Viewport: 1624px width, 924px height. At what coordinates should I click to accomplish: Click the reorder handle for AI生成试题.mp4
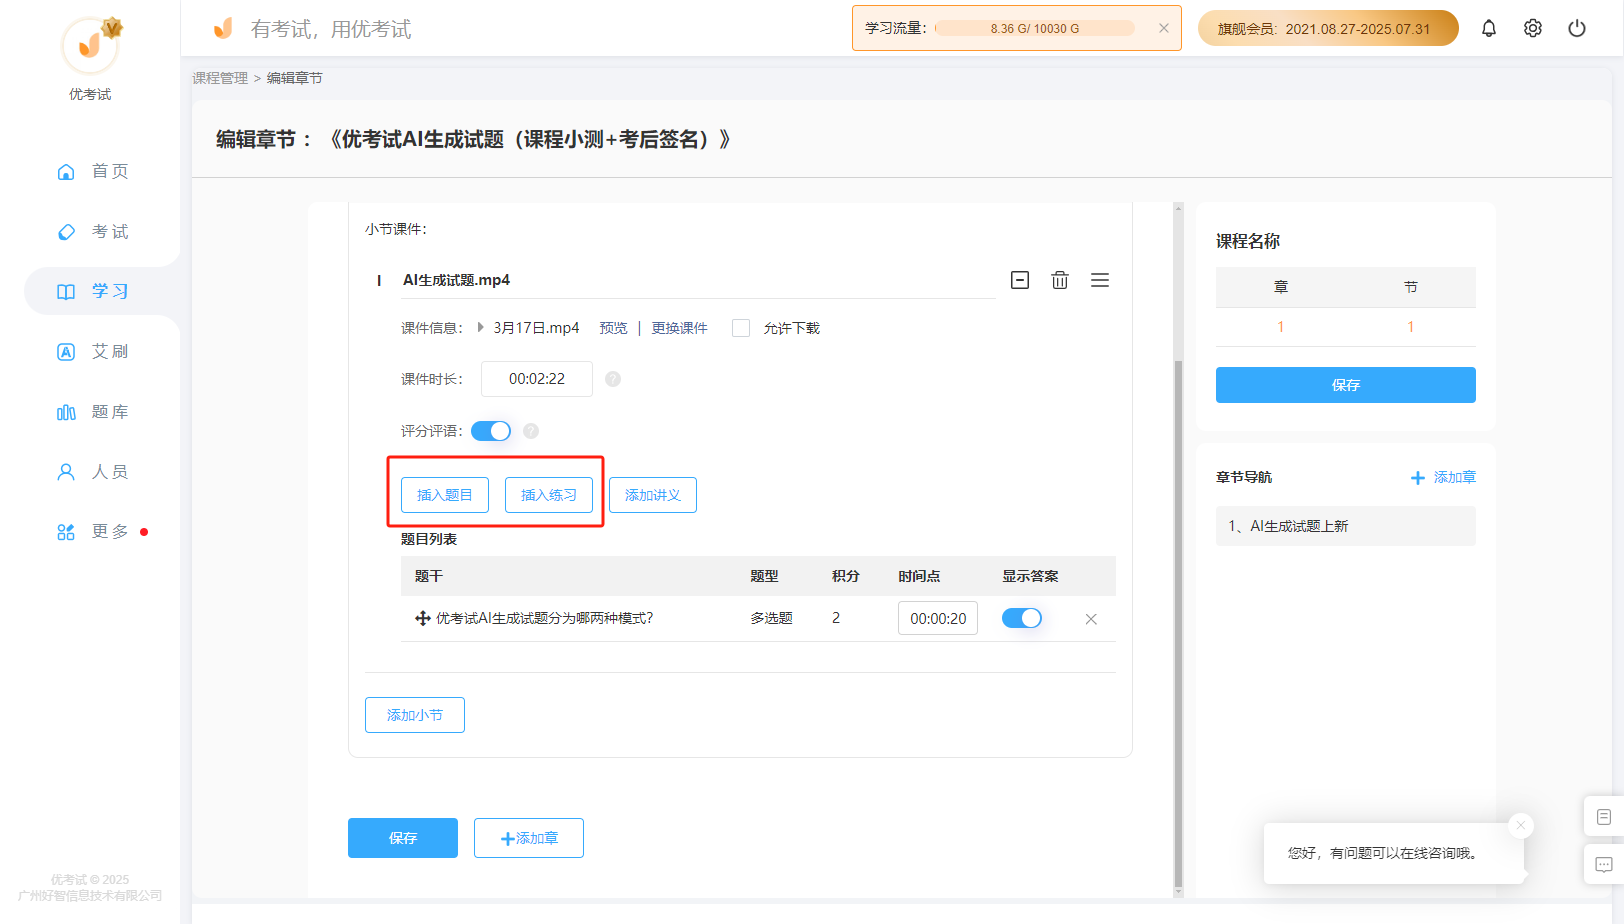coord(1100,280)
